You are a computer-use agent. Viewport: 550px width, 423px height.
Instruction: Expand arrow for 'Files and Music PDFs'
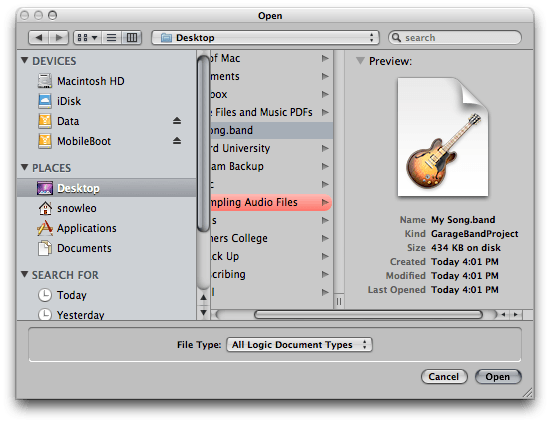point(325,112)
